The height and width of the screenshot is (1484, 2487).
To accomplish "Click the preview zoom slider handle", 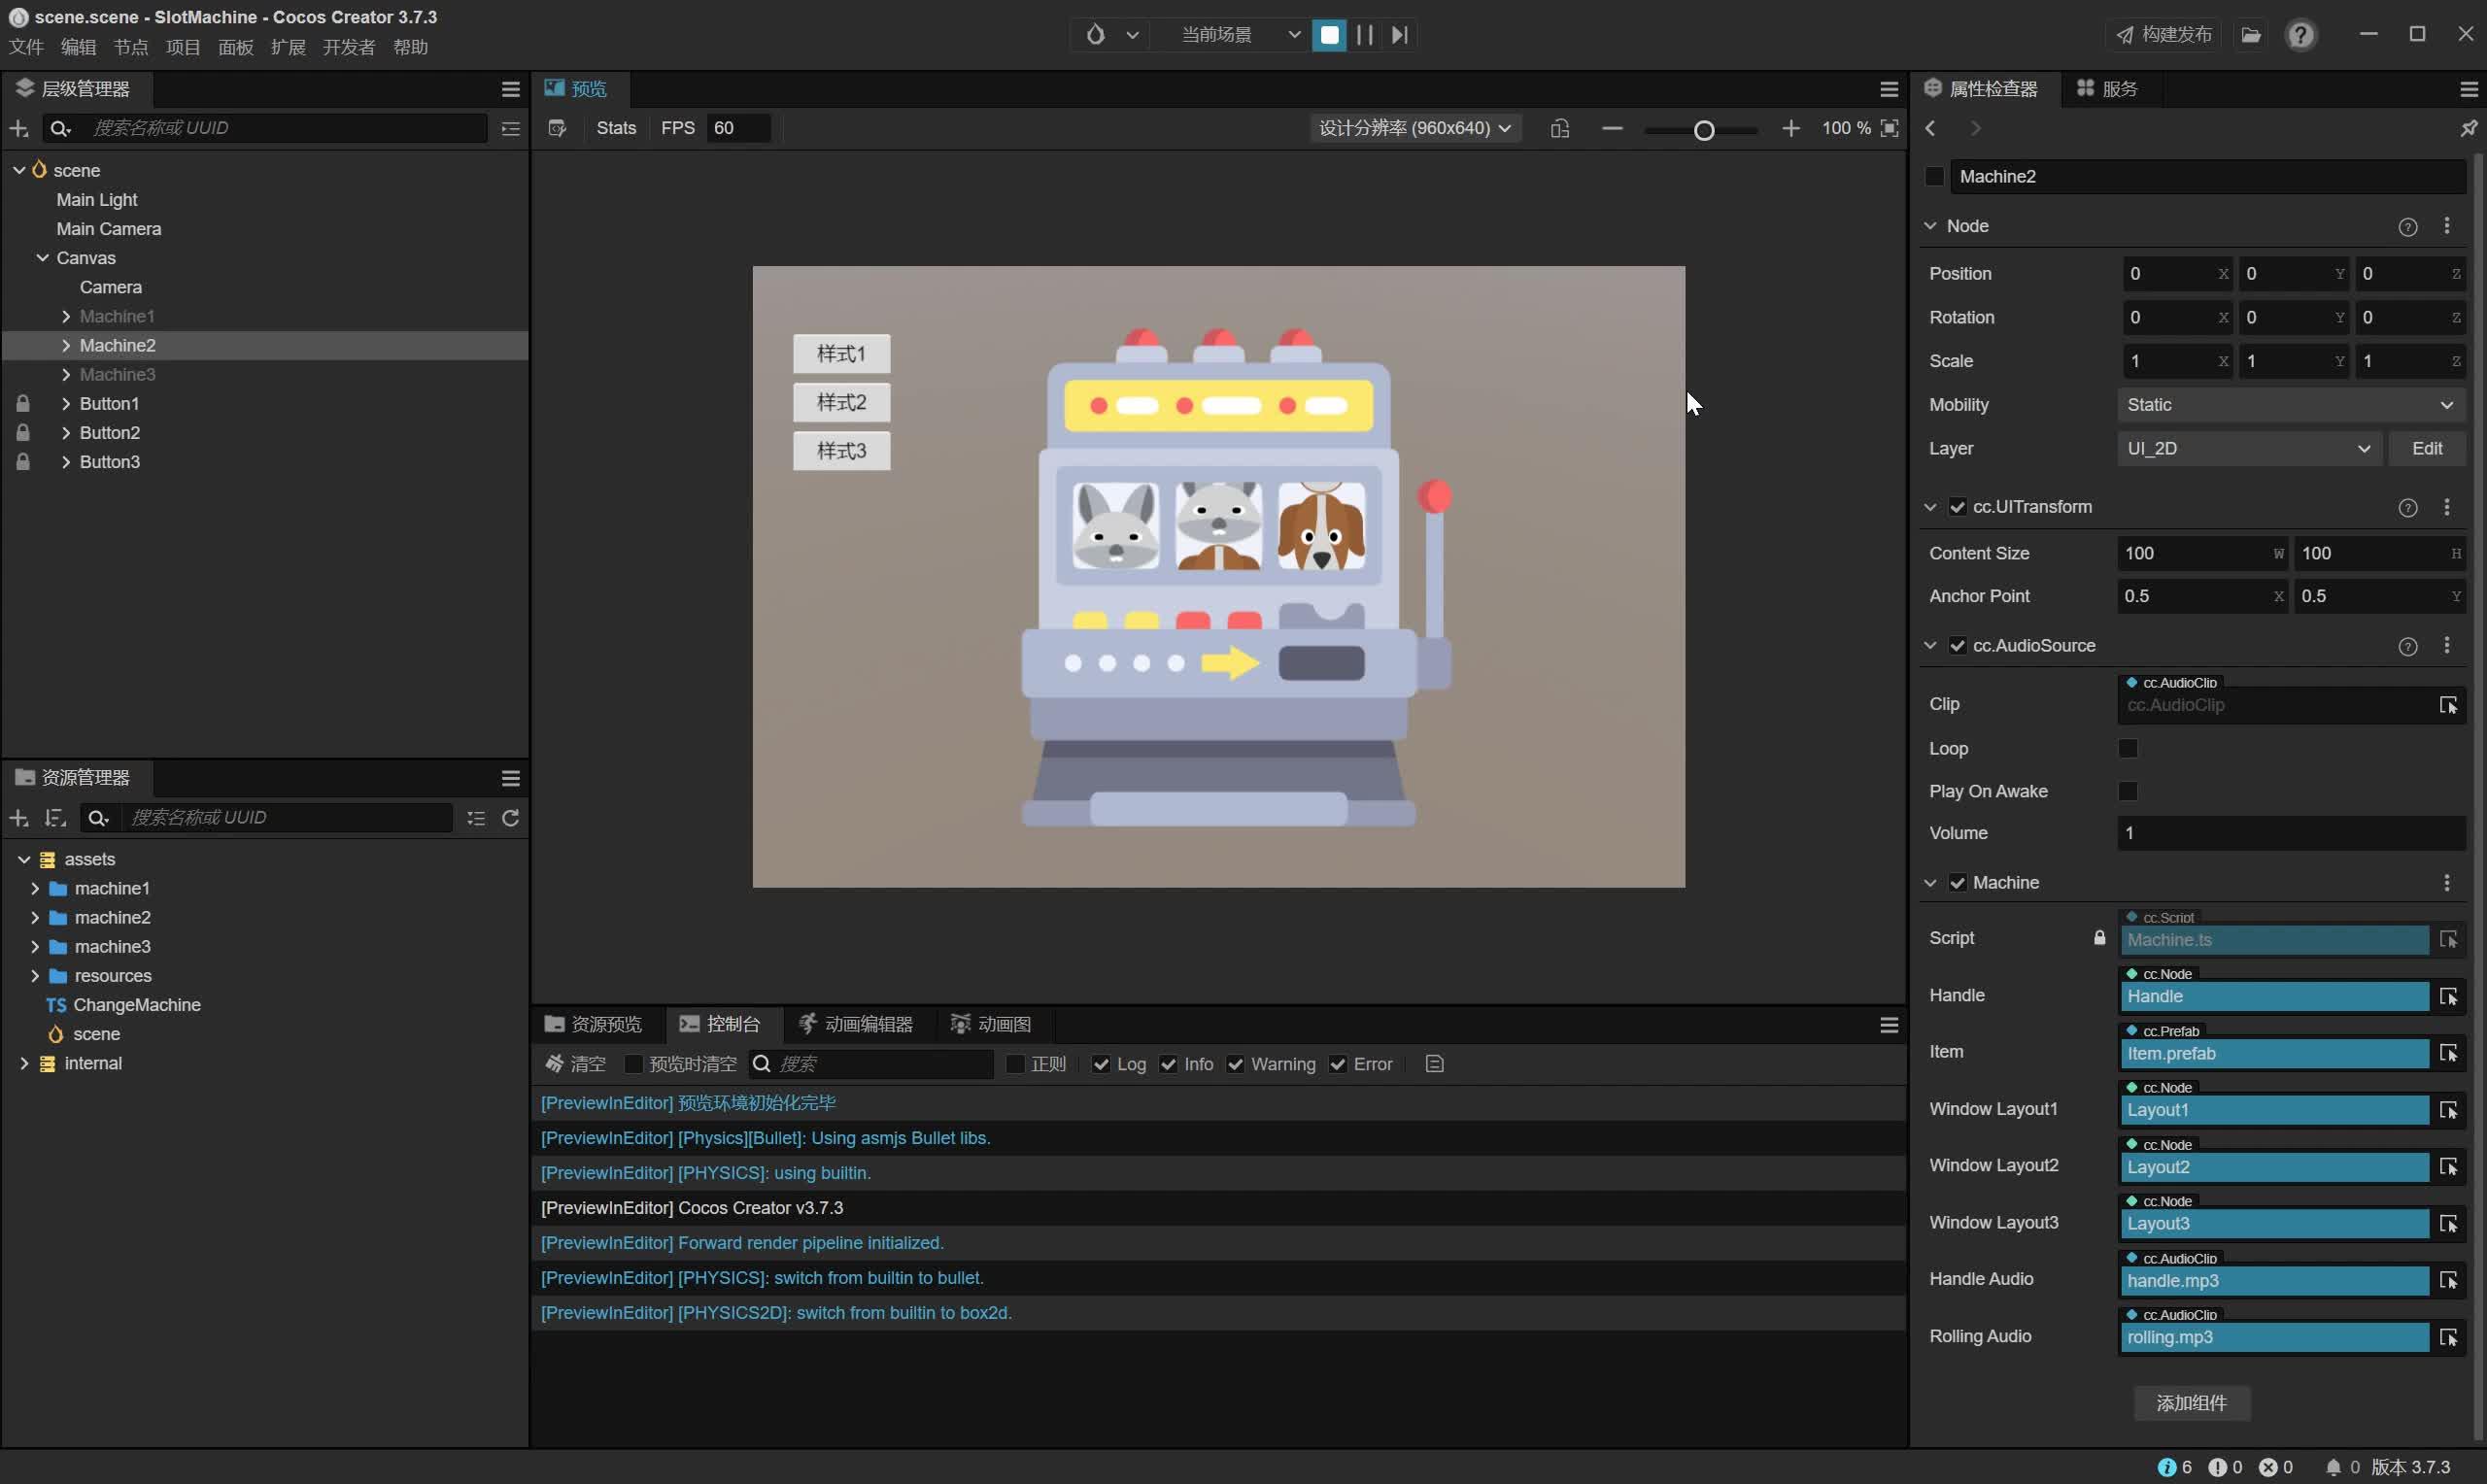I will tap(1704, 130).
